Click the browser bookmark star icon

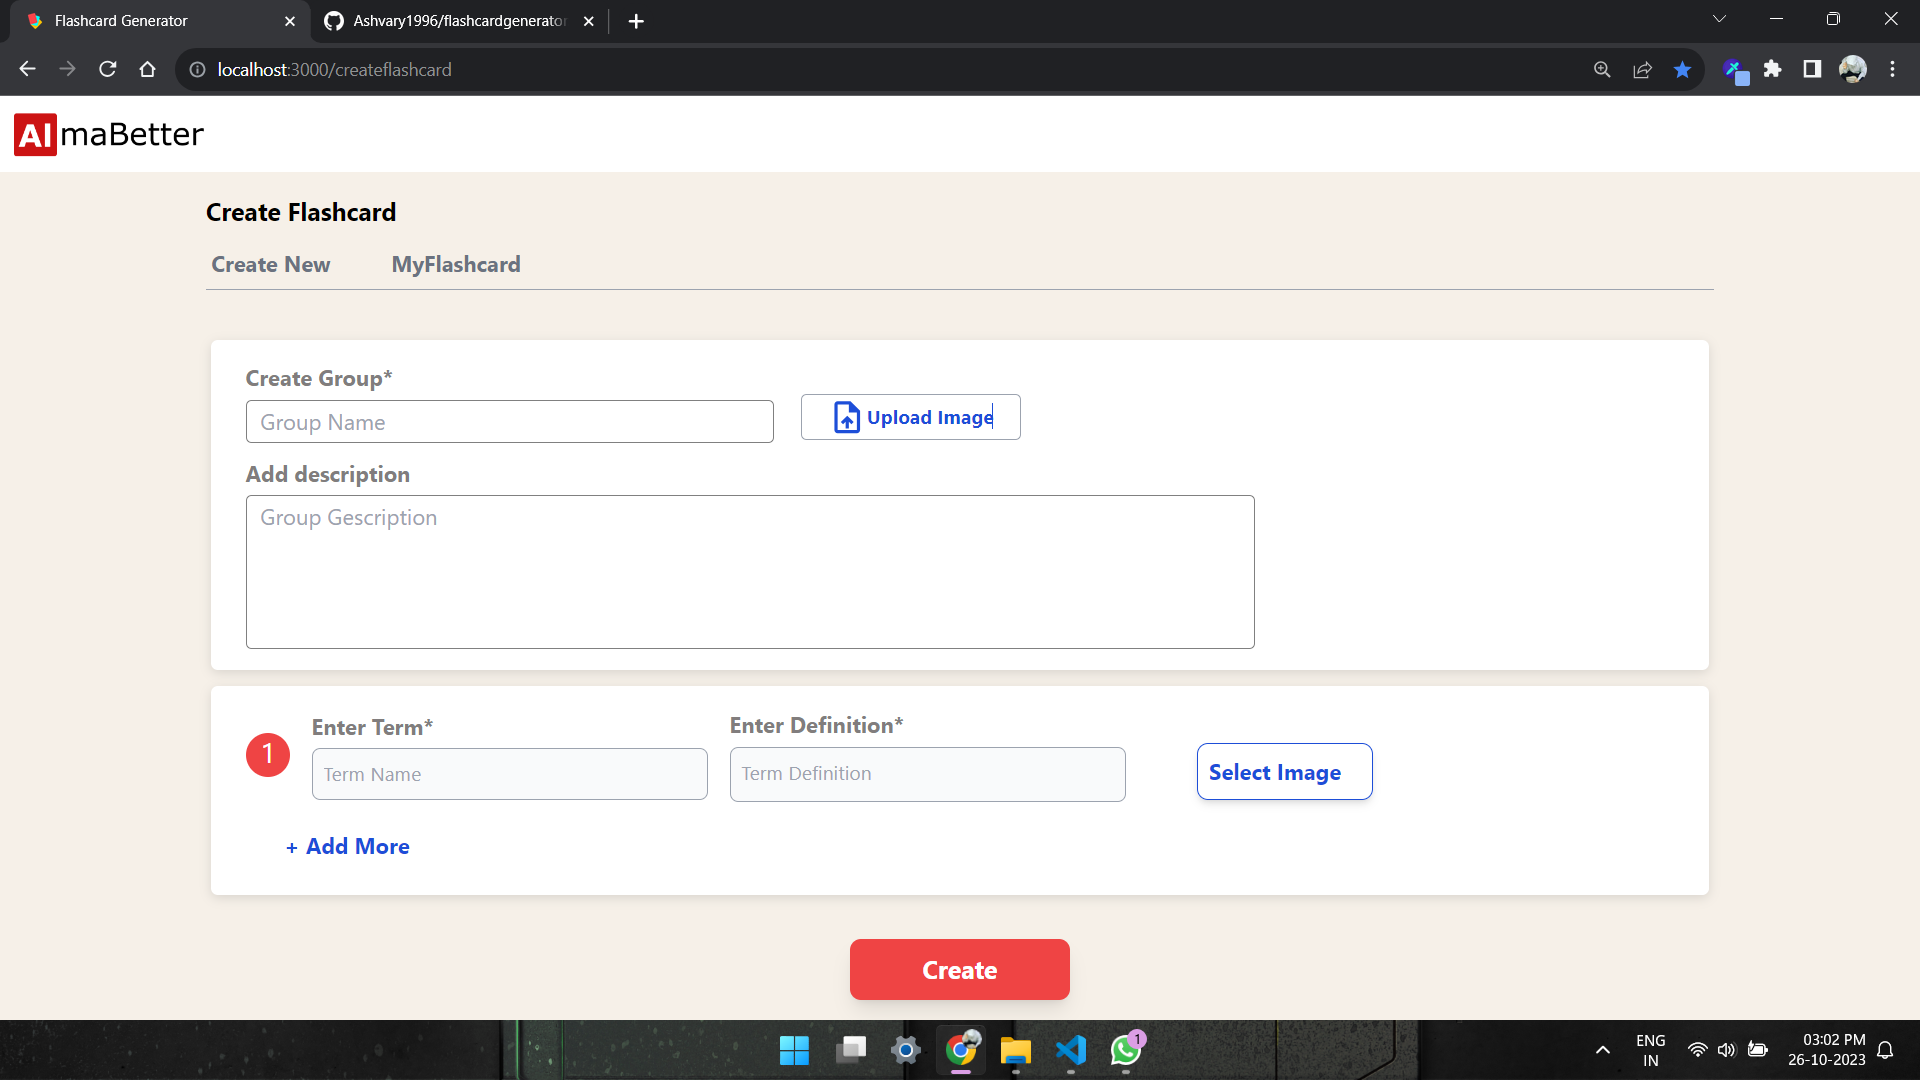(1683, 70)
